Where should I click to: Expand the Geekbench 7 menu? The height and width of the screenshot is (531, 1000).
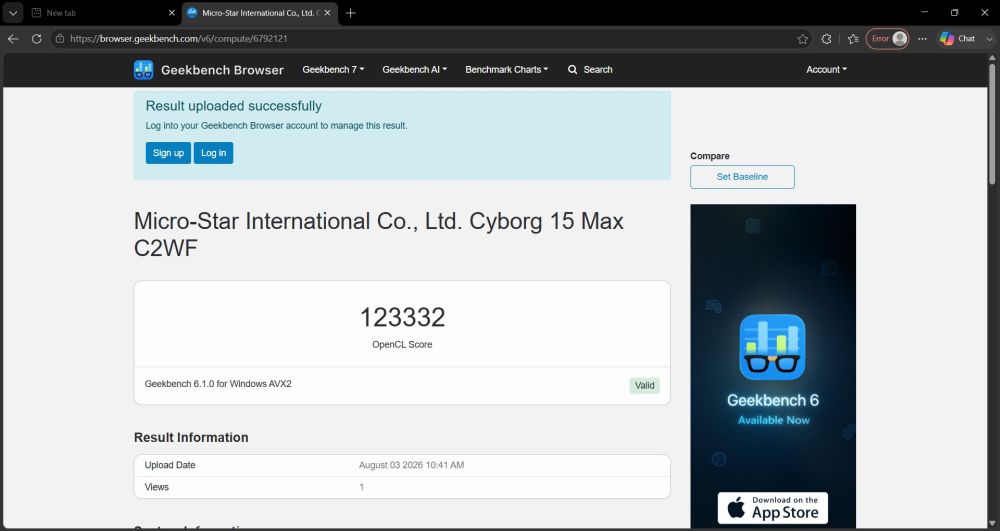[333, 69]
